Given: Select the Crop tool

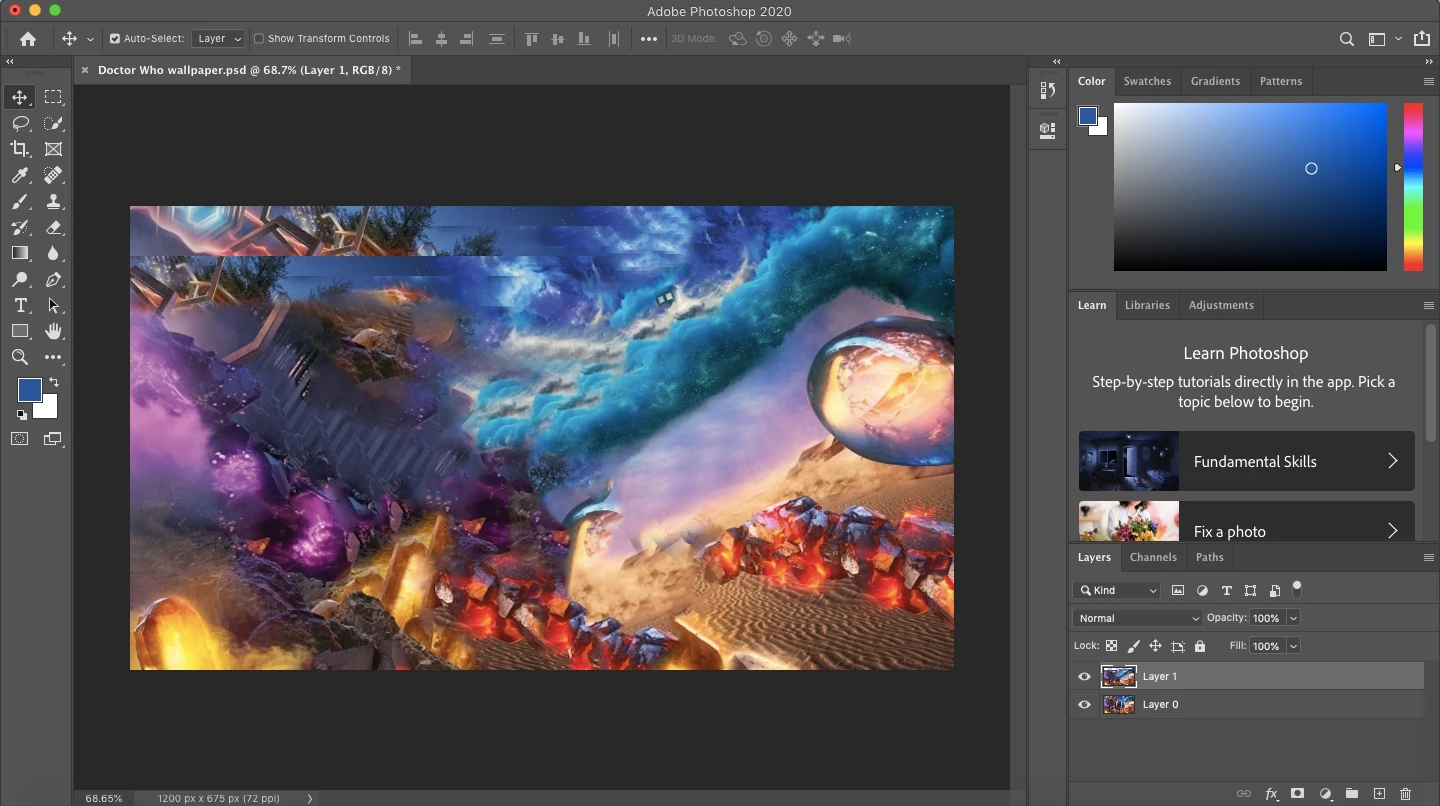Looking at the screenshot, I should coord(20,149).
